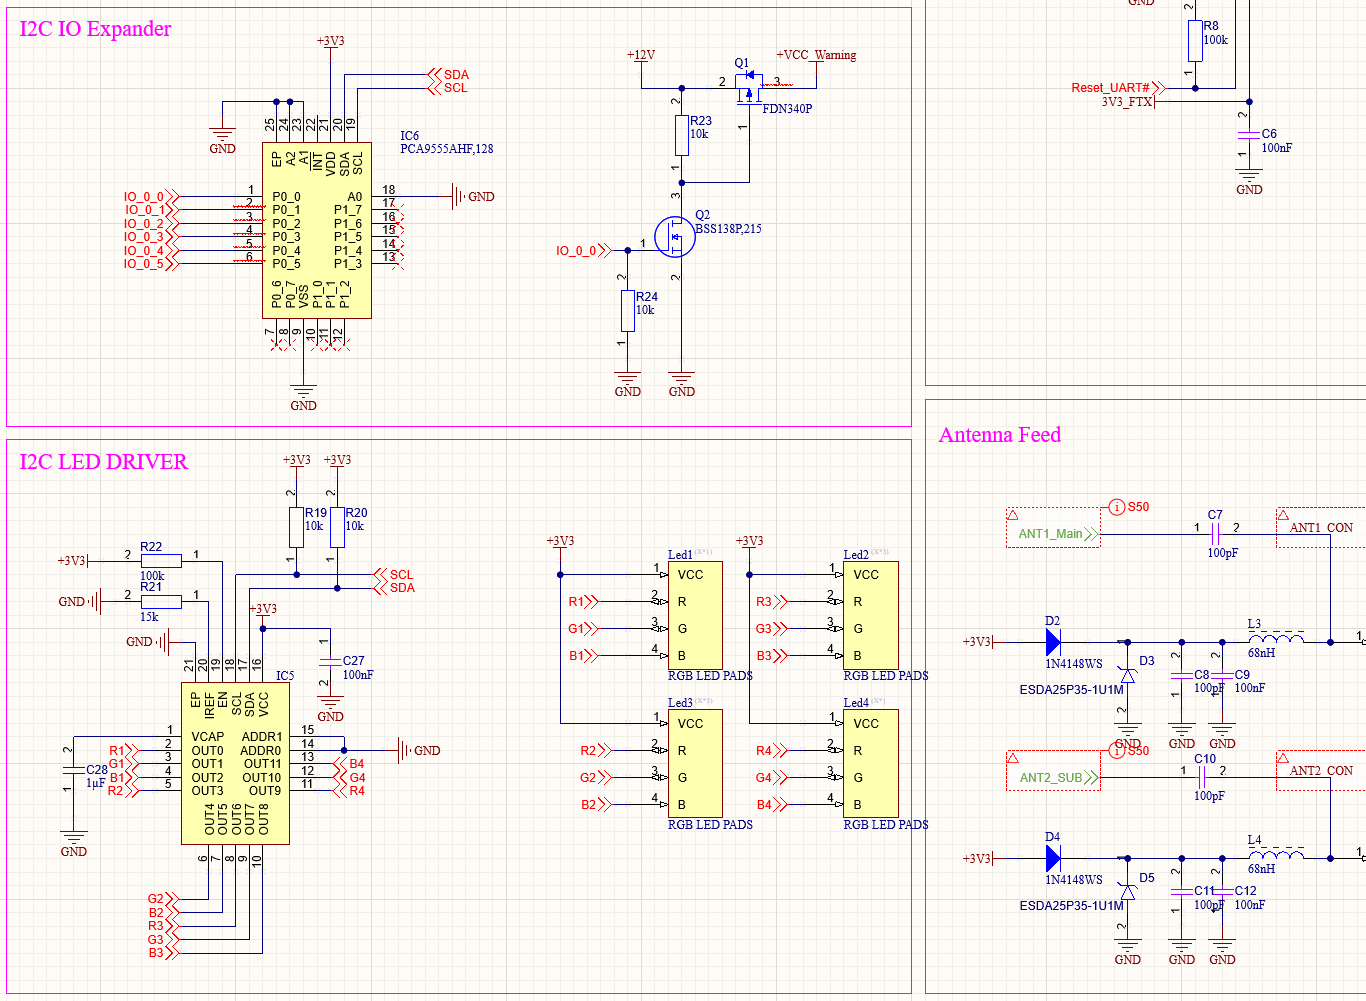
Task: Select resistor R24 10k symbol
Action: coord(628,311)
